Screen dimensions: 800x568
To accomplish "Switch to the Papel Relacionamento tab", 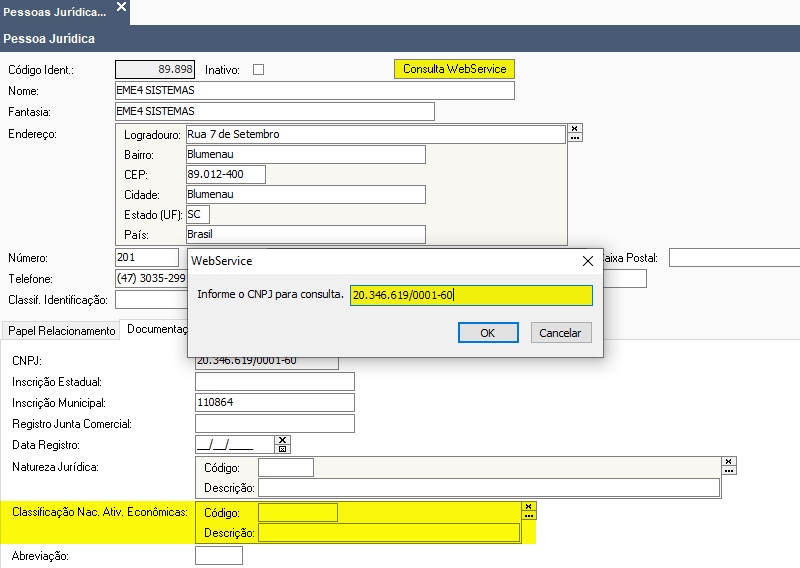I will click(x=61, y=331).
